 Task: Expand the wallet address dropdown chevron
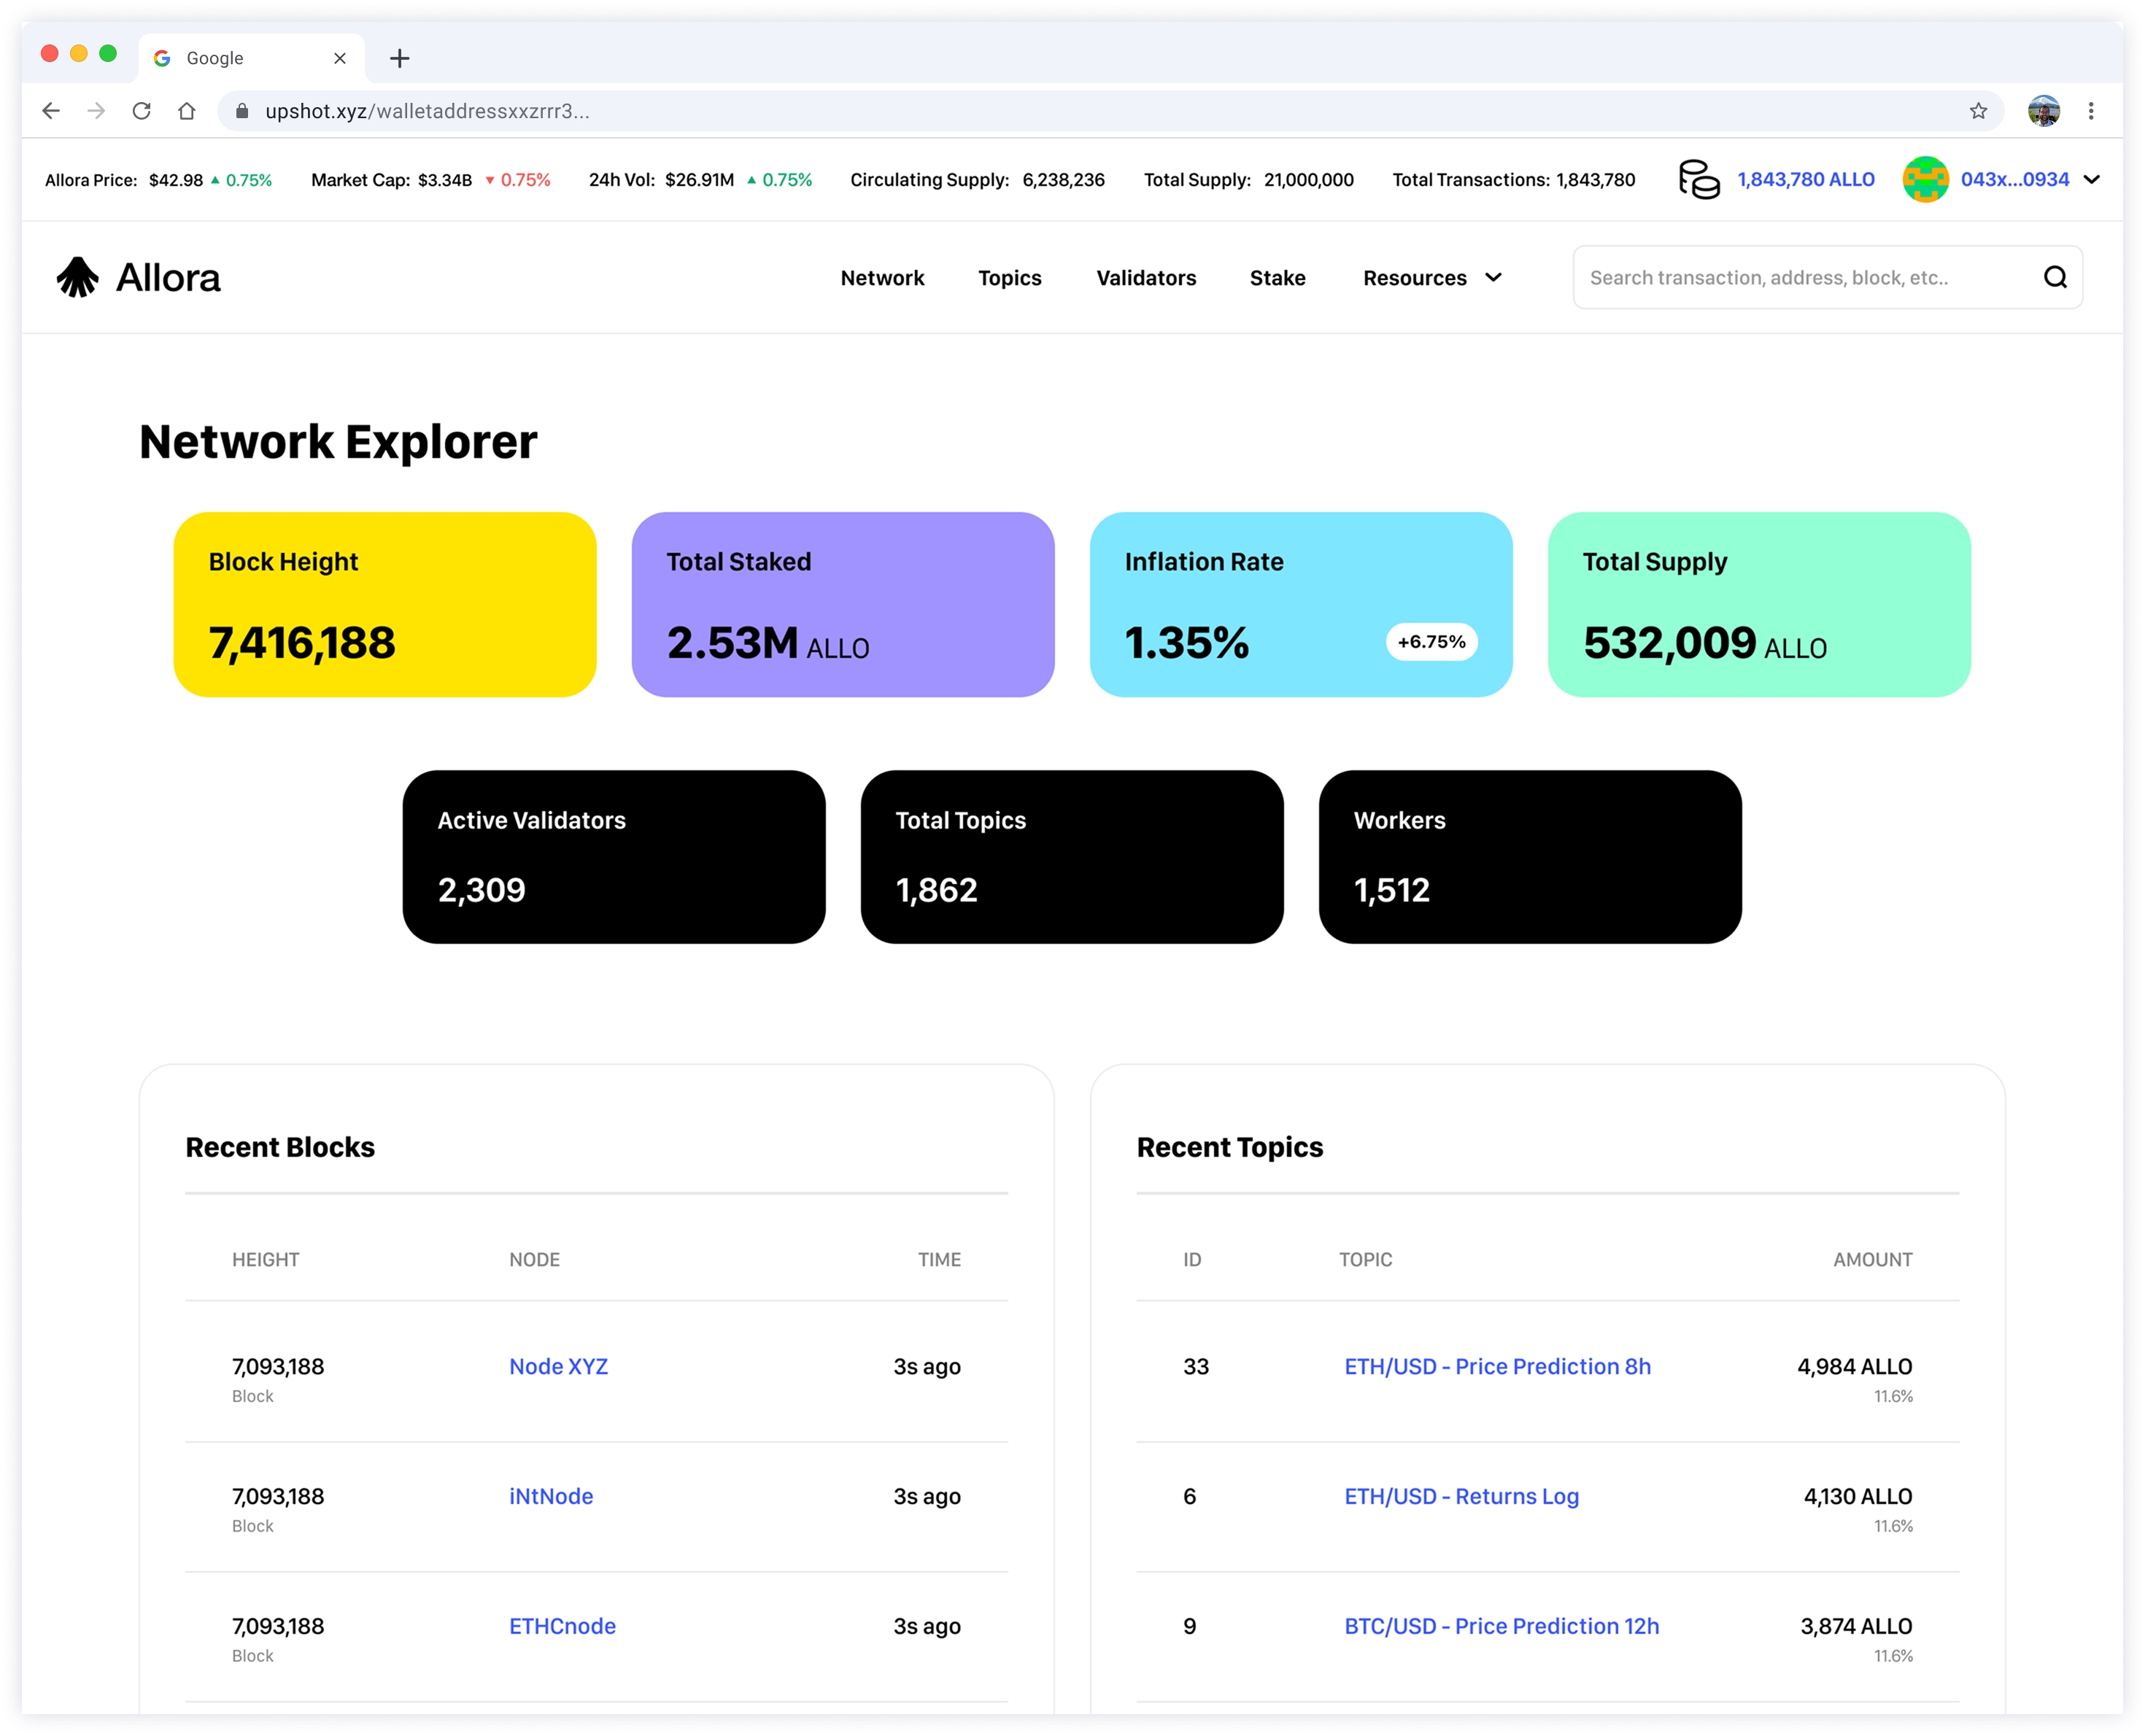point(2091,180)
